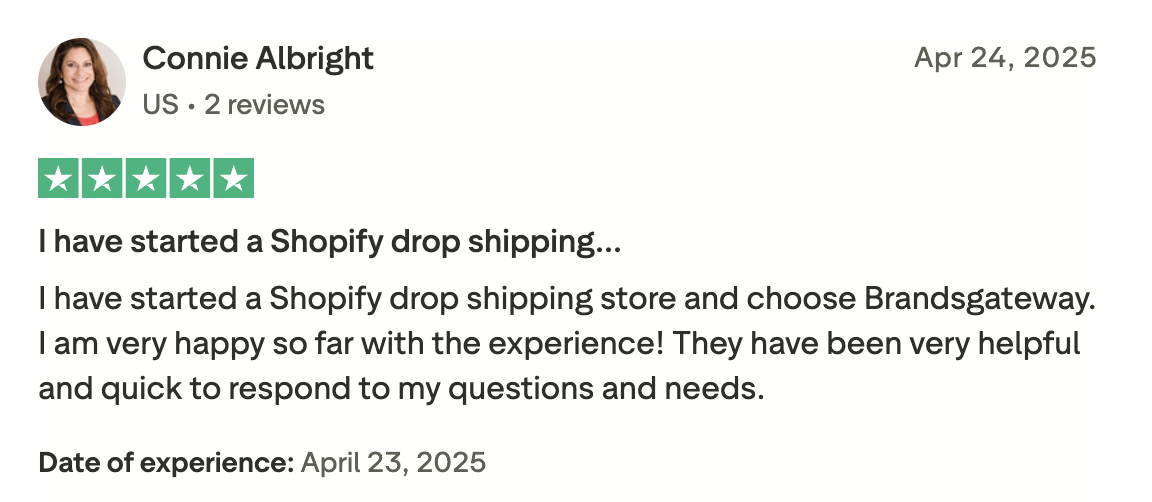Click 'Shopify' in the review body text
Screen dimensions: 1152x502
[326, 299]
